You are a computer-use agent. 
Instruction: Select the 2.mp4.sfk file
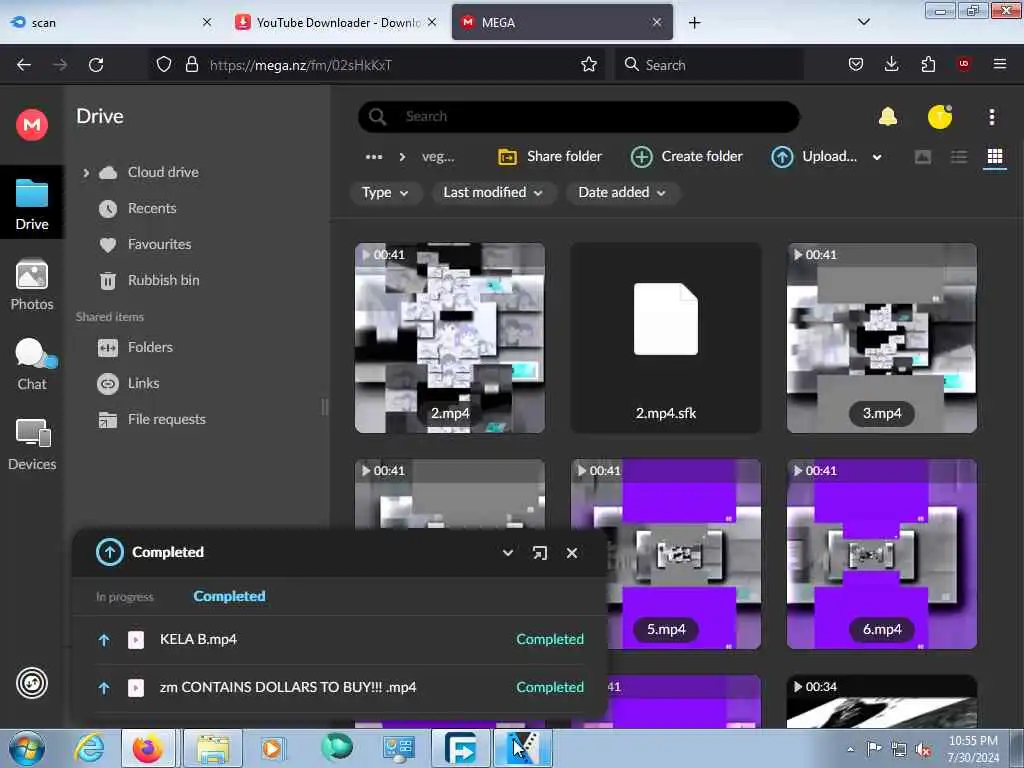tap(665, 338)
